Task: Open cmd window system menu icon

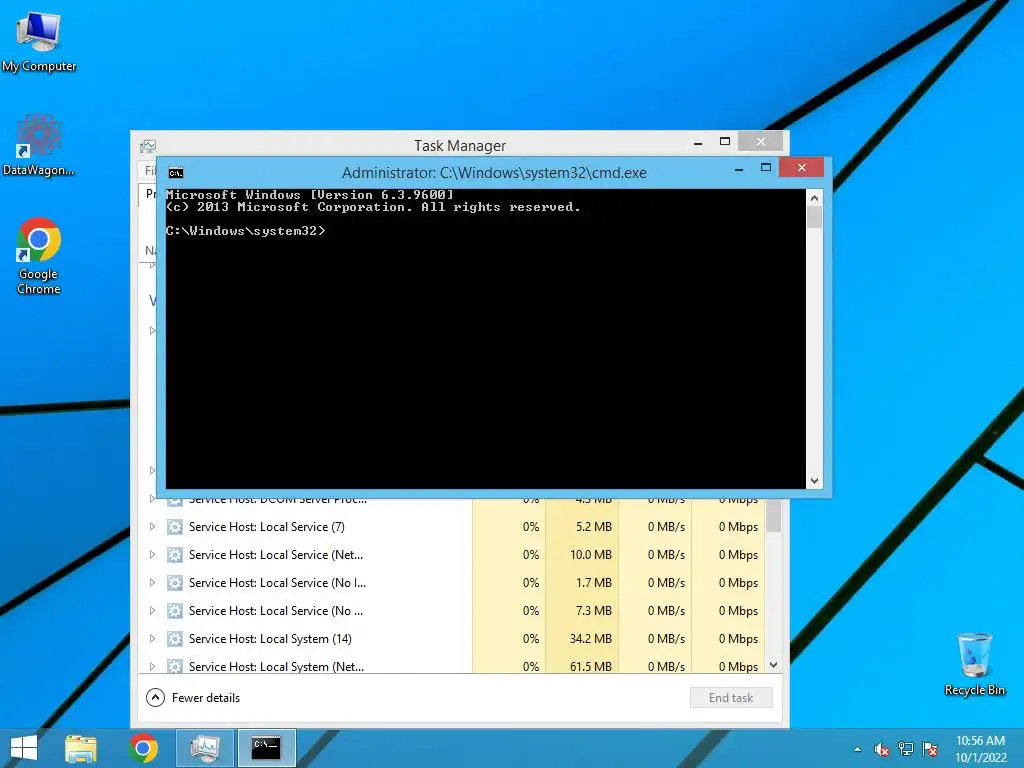Action: [x=176, y=173]
